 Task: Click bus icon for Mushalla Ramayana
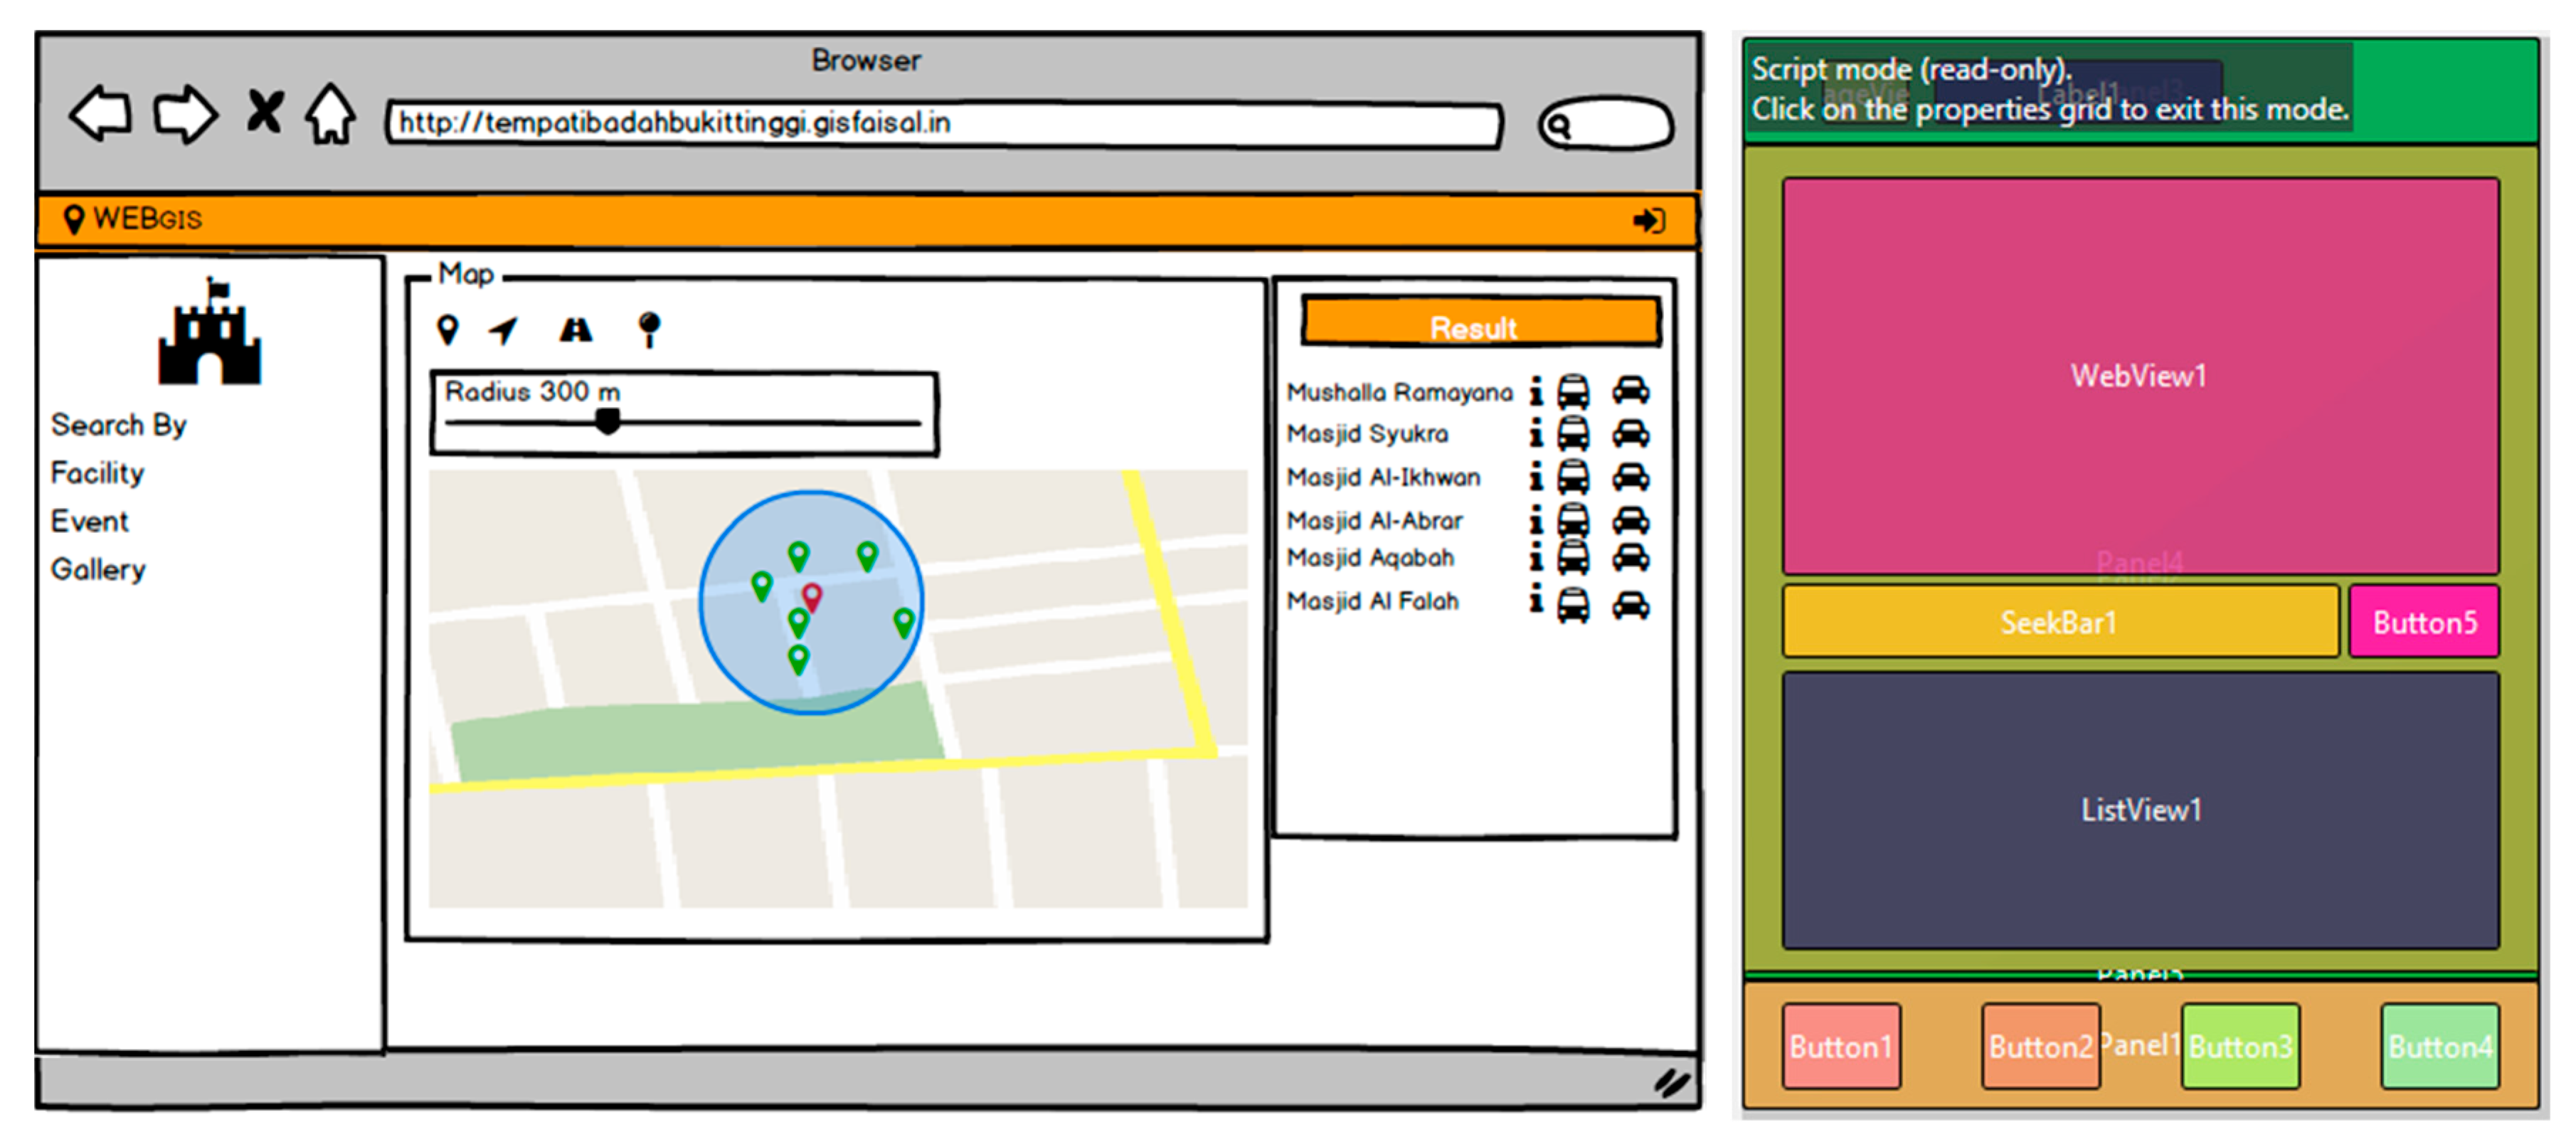(1573, 391)
